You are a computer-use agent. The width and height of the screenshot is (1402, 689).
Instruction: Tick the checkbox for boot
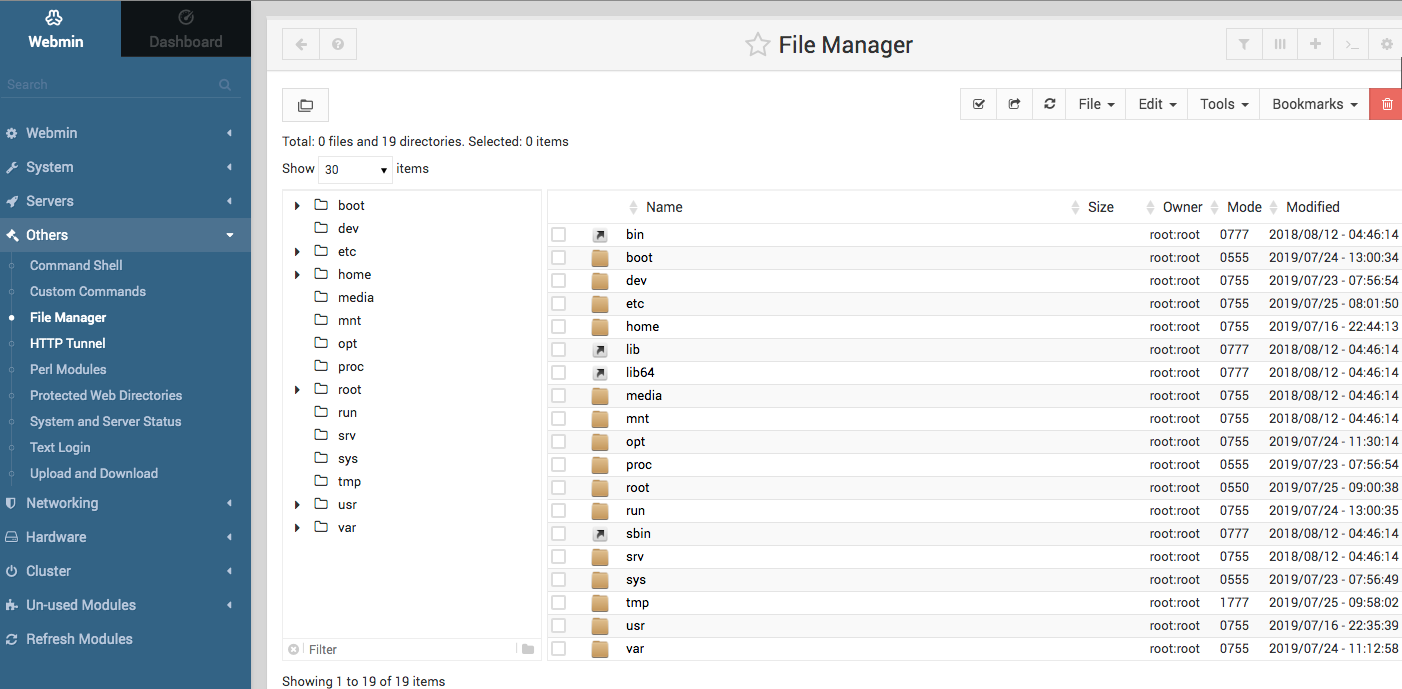click(x=559, y=258)
